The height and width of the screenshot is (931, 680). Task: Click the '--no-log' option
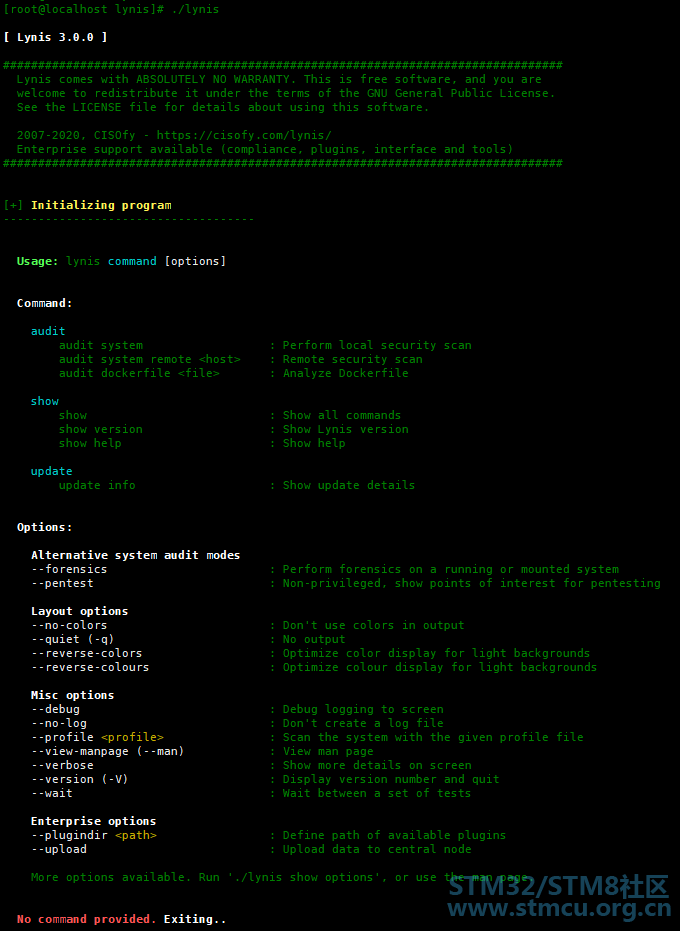[x=59, y=723]
